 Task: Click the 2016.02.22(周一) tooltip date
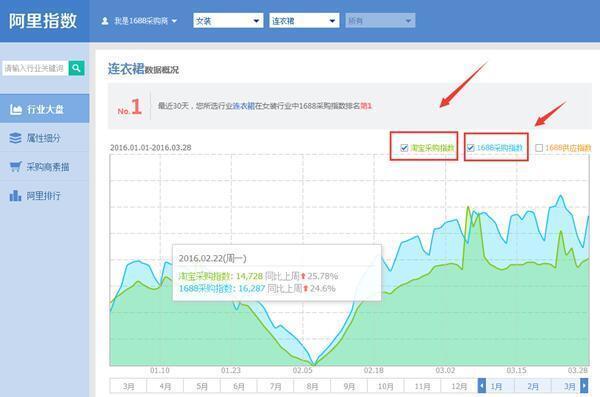coord(212,258)
